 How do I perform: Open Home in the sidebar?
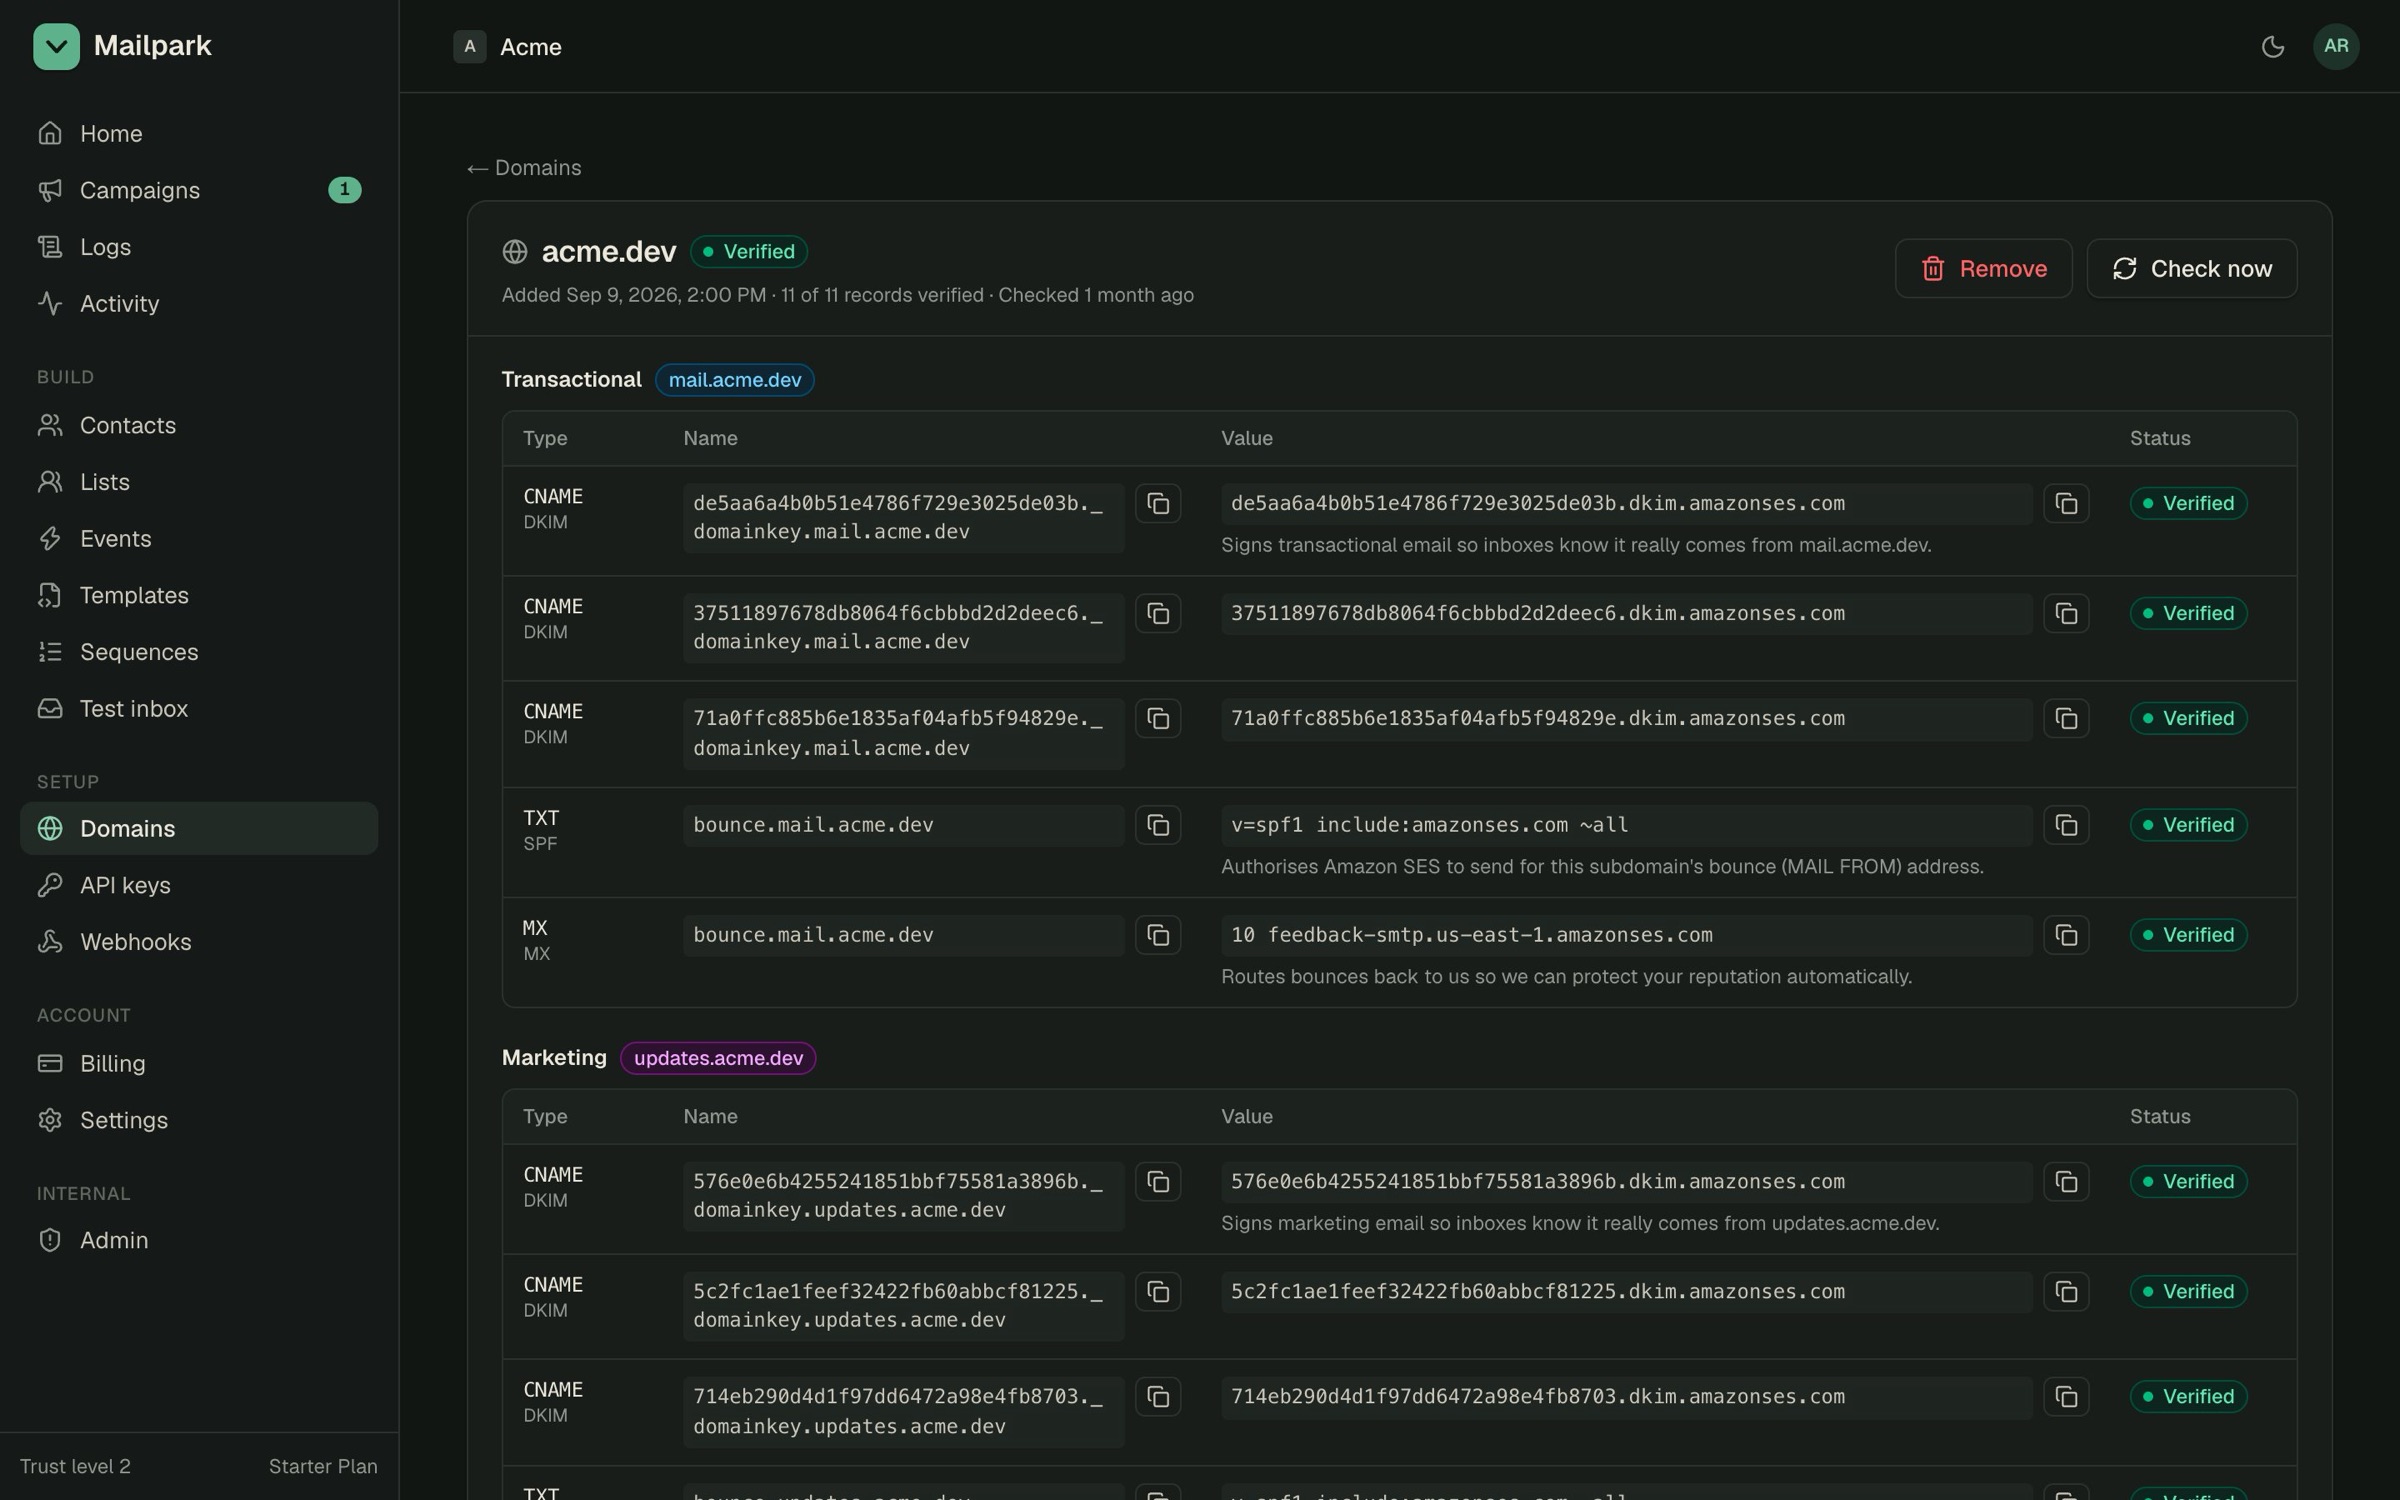[199, 134]
